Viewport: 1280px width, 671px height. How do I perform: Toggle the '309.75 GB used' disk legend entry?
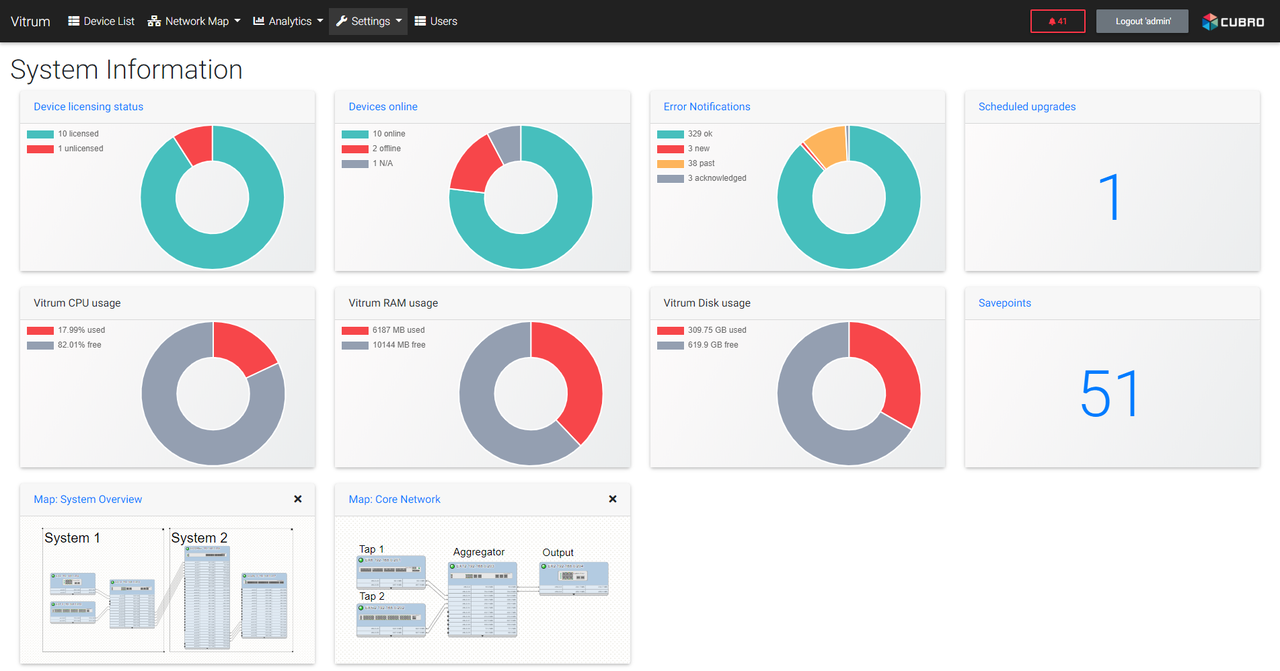[x=702, y=330]
